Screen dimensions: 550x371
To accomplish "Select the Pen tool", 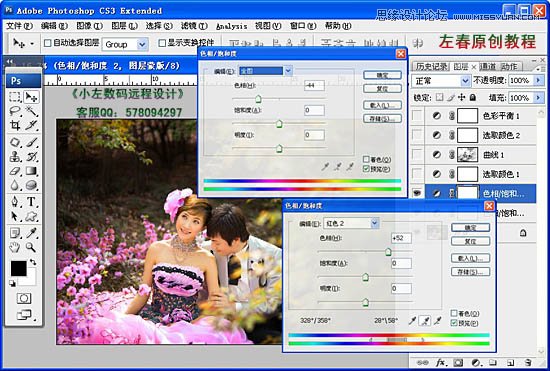I will (15, 202).
